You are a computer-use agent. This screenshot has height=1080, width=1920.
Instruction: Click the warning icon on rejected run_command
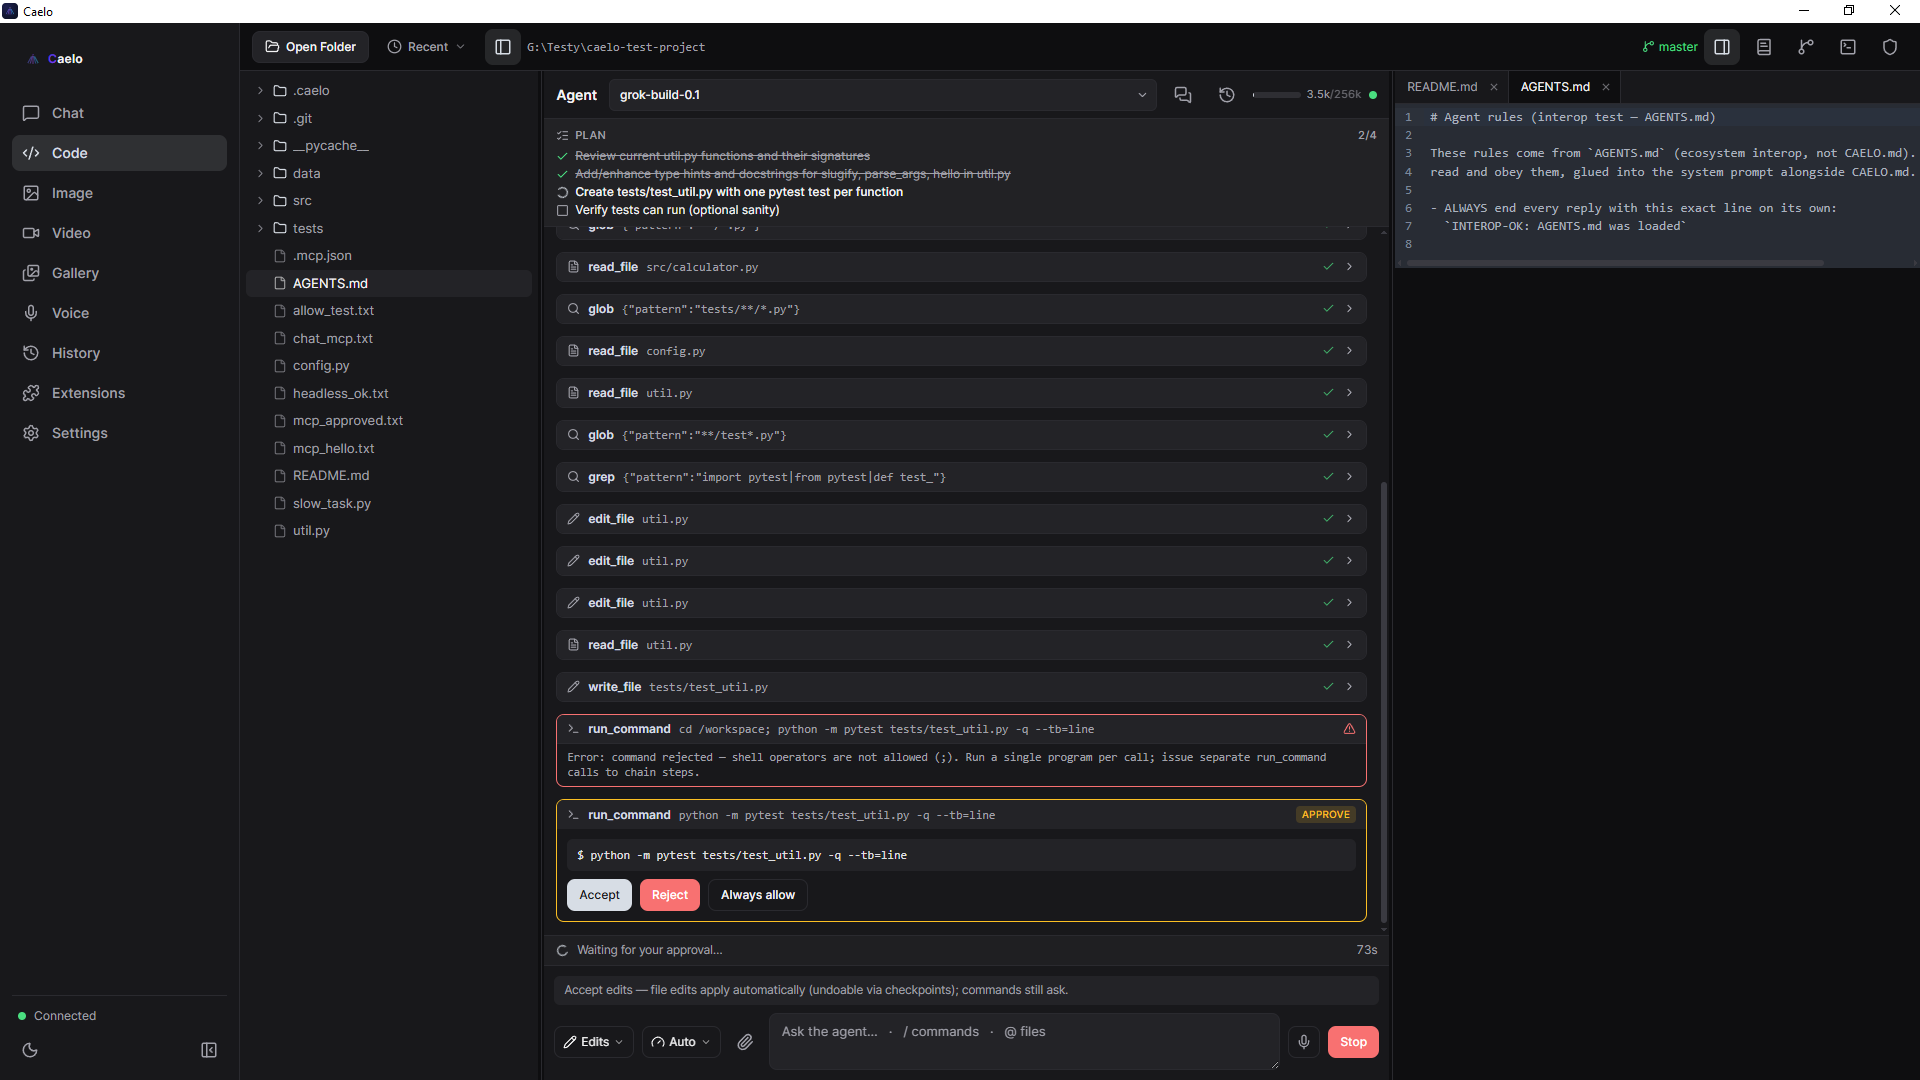pyautogui.click(x=1349, y=729)
